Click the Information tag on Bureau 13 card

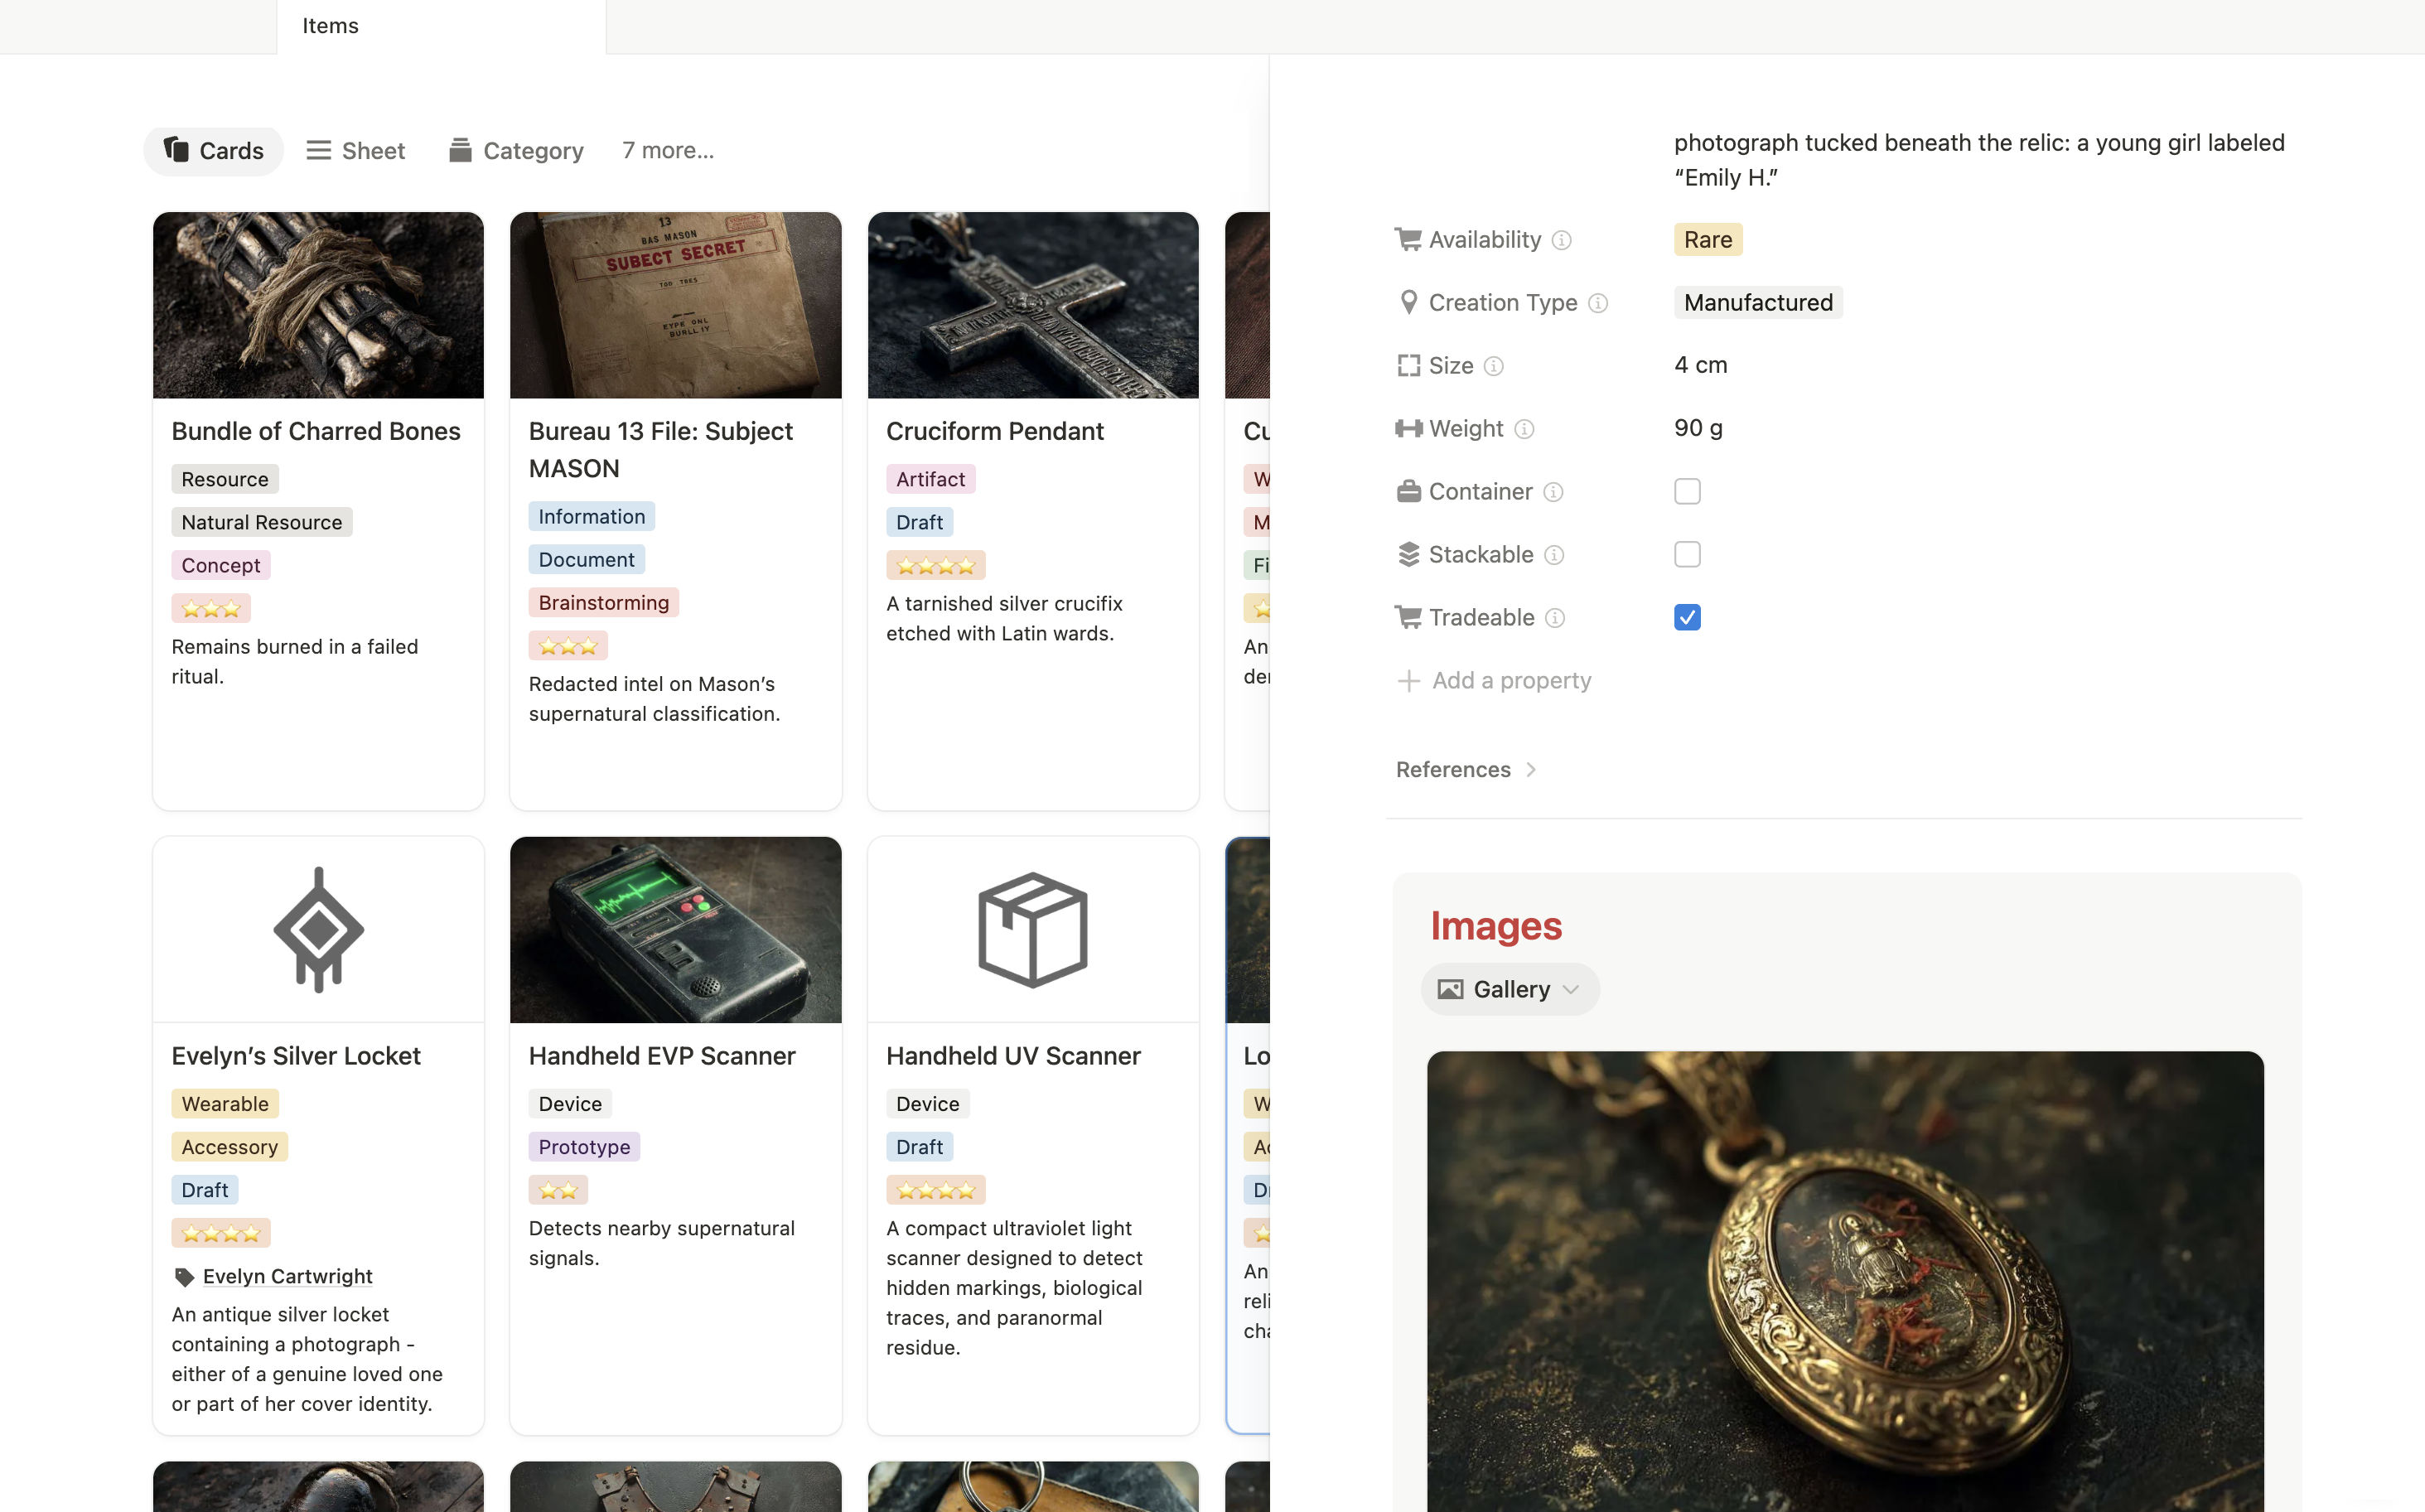[x=592, y=516]
